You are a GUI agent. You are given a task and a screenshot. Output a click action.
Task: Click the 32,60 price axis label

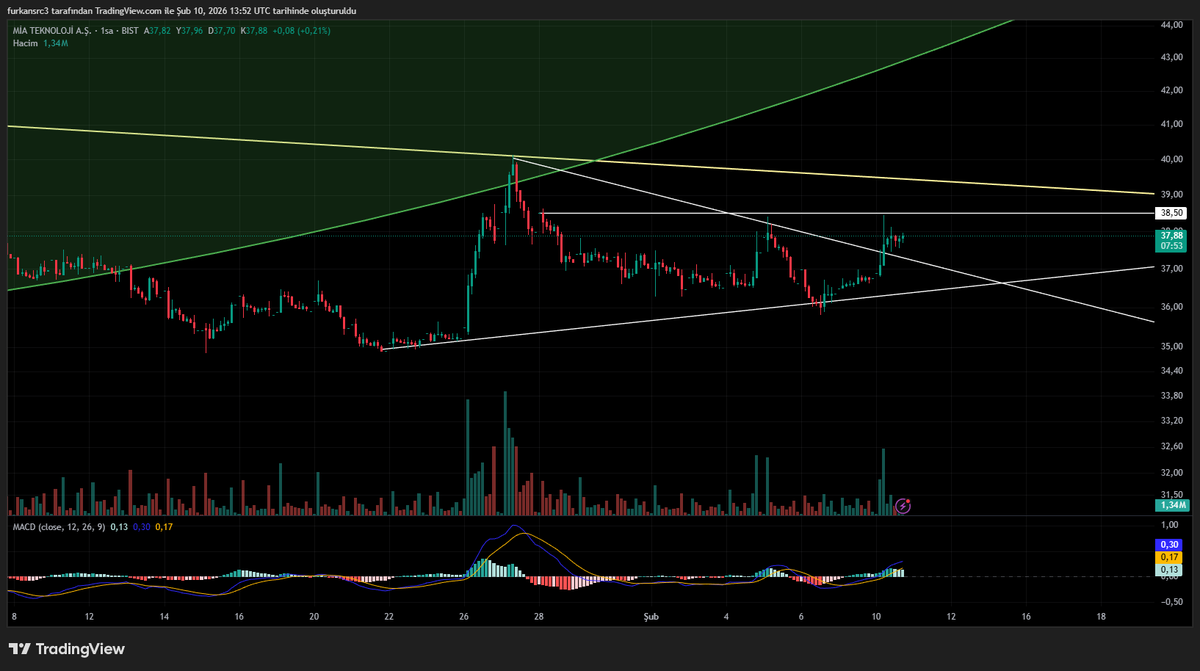(1172, 446)
